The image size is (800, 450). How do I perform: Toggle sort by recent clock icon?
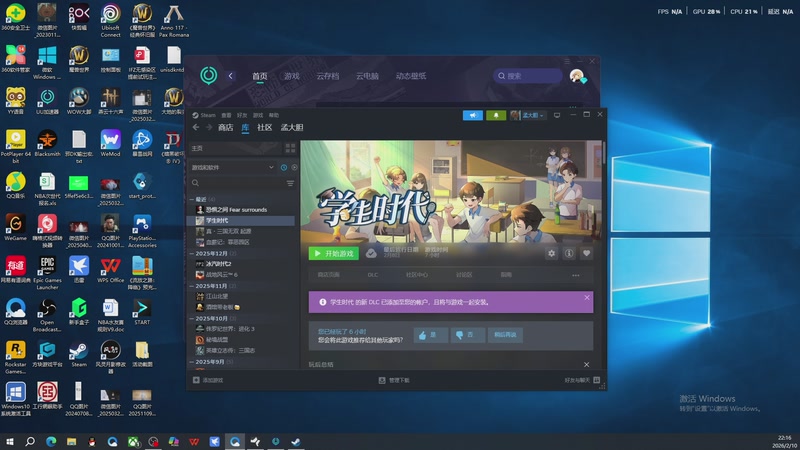pyautogui.click(x=284, y=167)
